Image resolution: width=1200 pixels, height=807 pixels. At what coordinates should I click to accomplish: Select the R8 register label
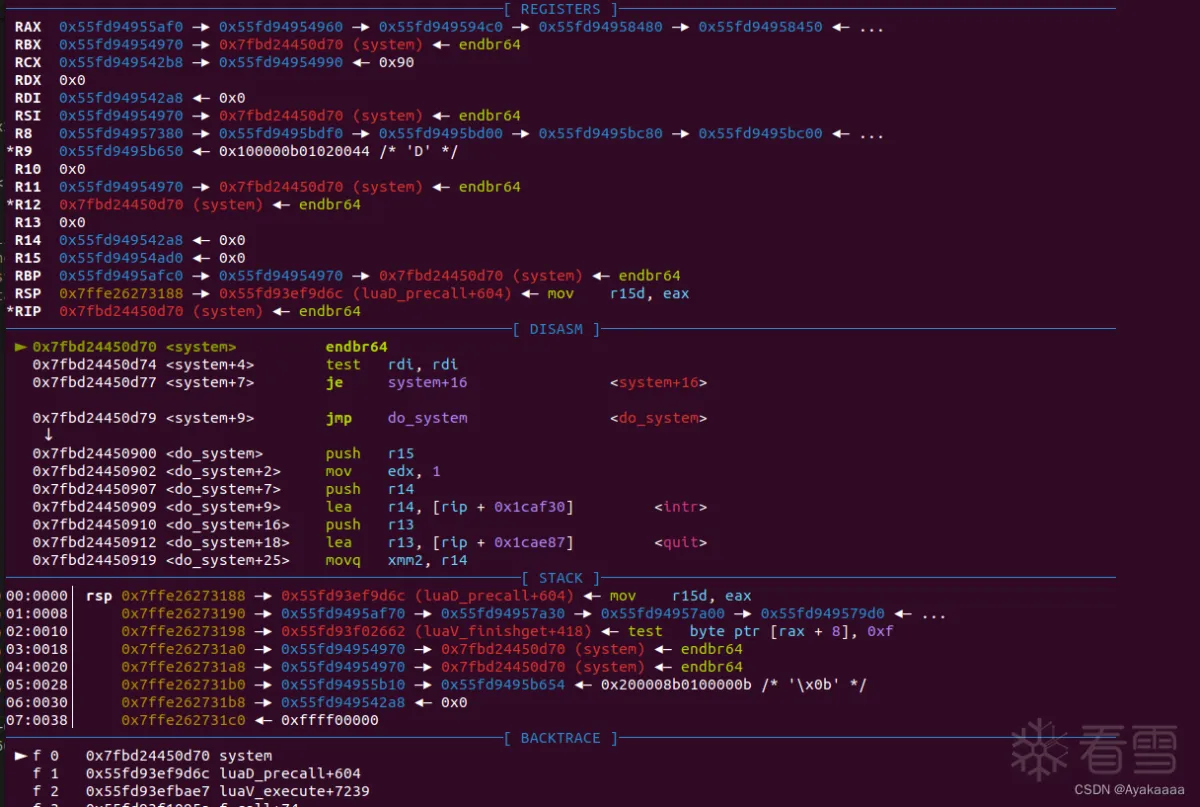(23, 134)
